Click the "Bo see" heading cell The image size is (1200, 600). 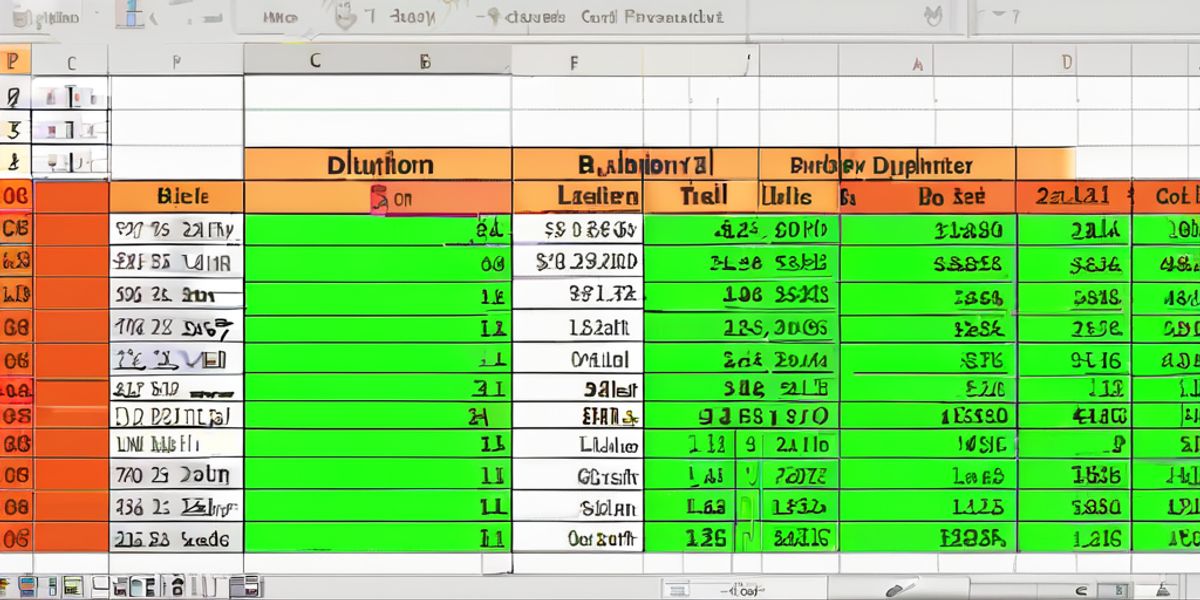(x=928, y=197)
